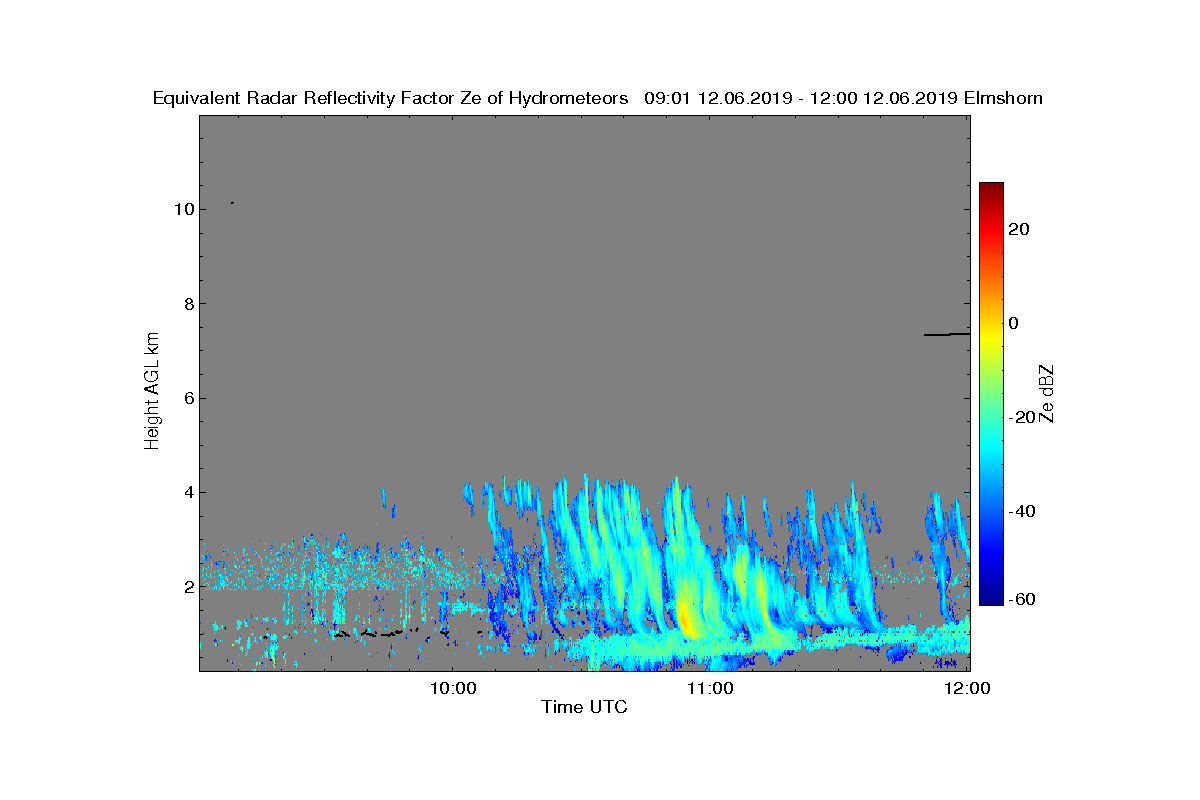1200x800 pixels.
Task: Click the 2 km height tick label
Action: pos(187,586)
